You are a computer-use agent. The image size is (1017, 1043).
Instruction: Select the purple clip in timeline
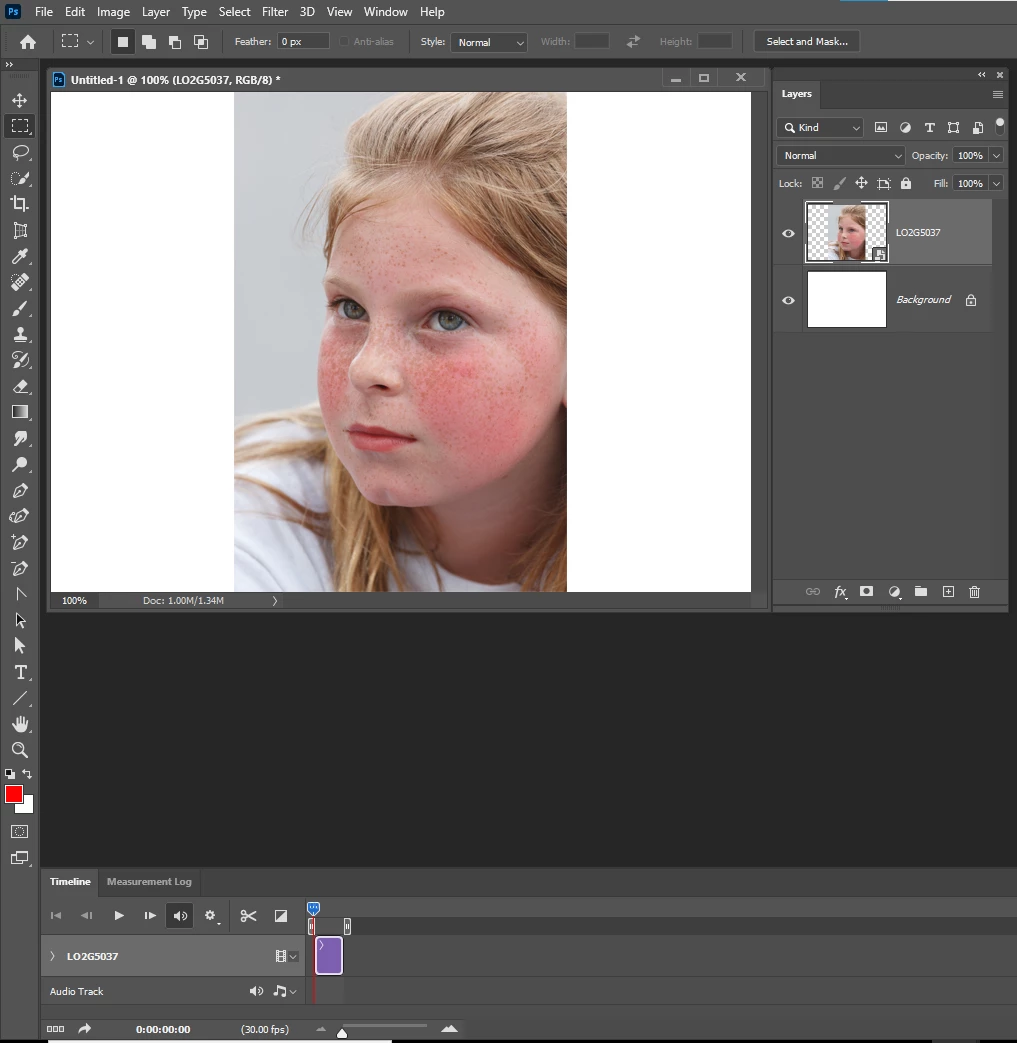click(x=329, y=956)
